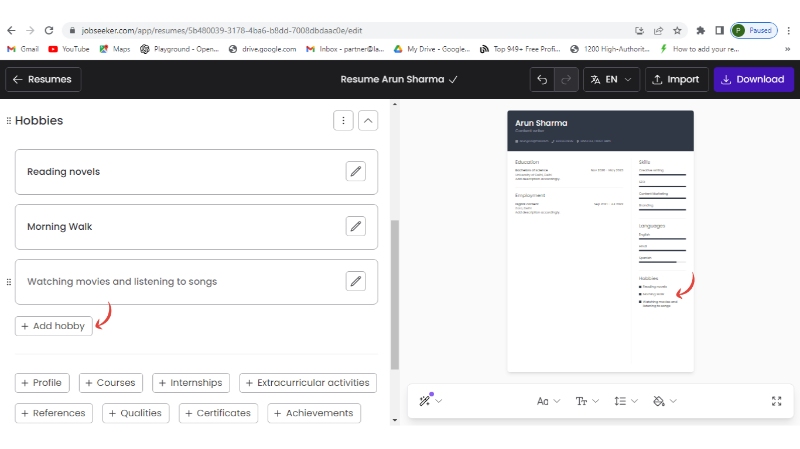Image resolution: width=800 pixels, height=449 pixels.
Task: Undo the last resume change
Action: tap(542, 79)
